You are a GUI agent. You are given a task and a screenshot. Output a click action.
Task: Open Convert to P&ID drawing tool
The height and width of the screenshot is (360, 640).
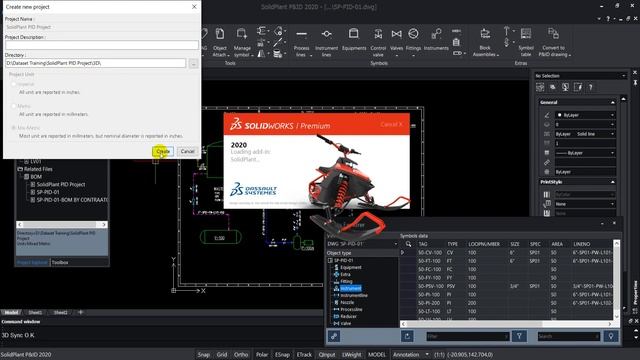tap(554, 42)
